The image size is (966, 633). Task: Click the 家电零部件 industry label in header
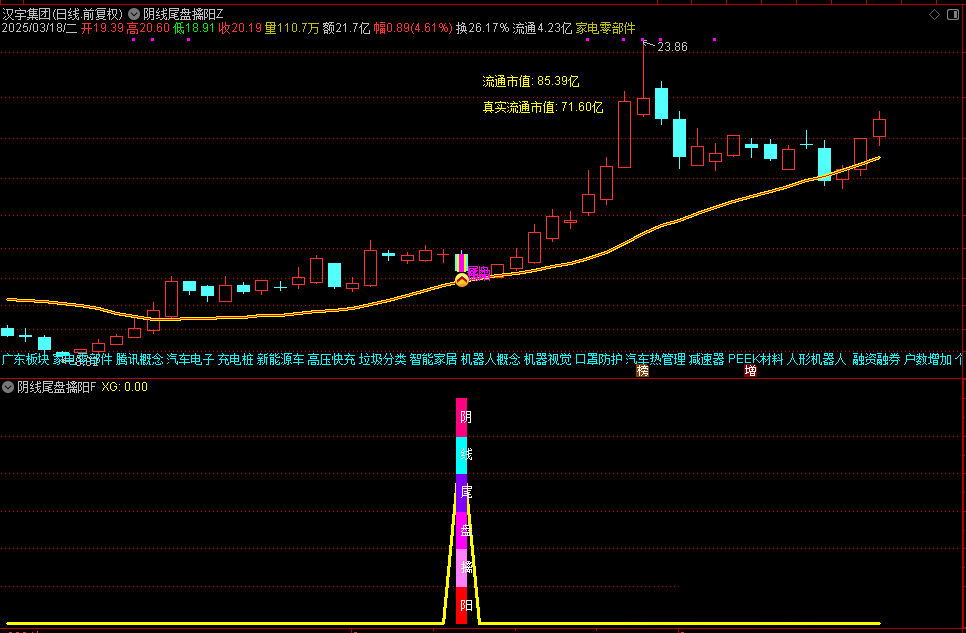click(x=605, y=29)
